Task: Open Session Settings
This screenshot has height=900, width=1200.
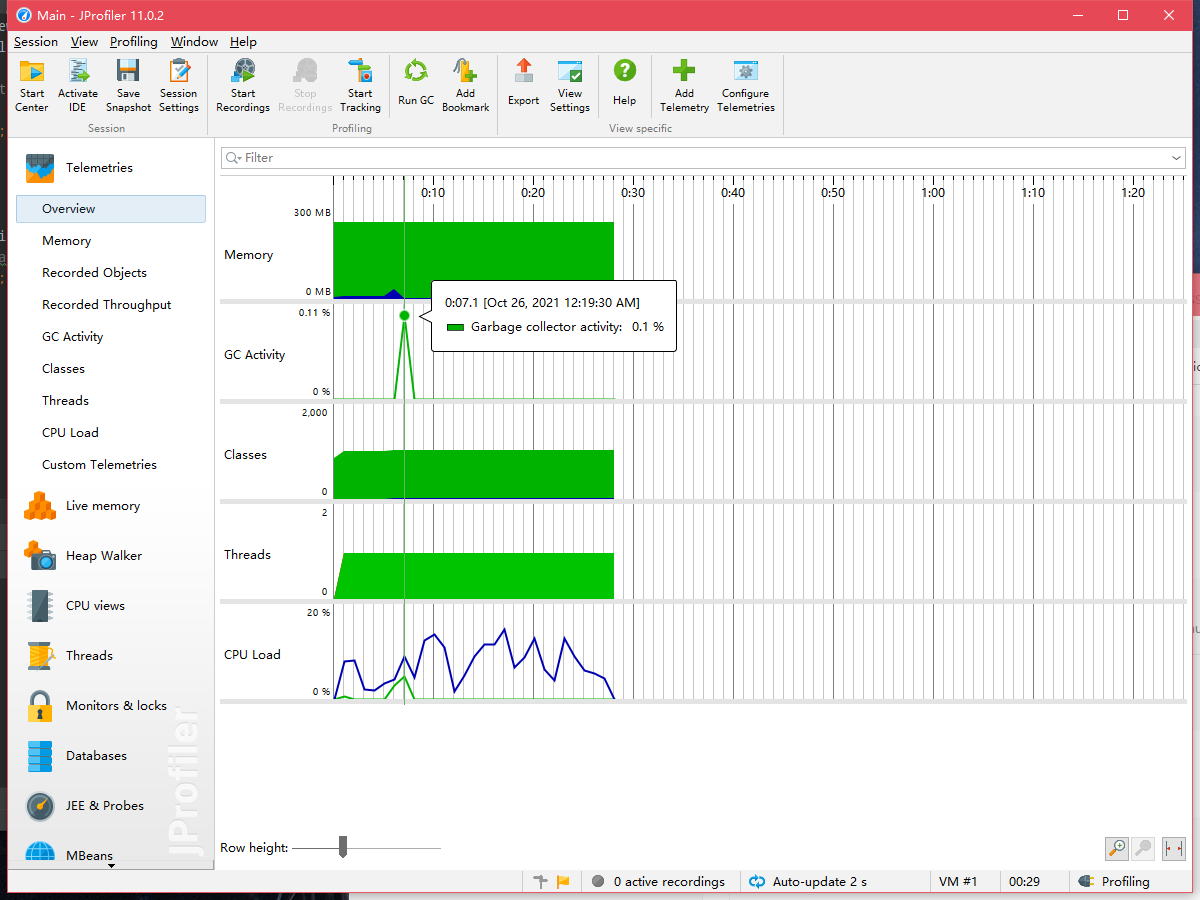Action: (x=179, y=85)
